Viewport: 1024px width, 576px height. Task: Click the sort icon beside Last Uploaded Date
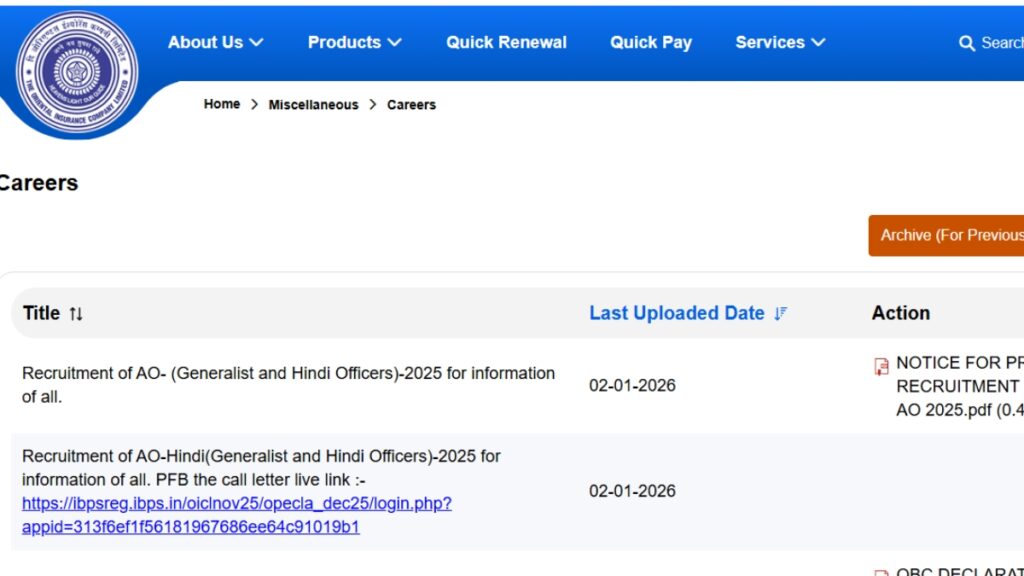click(x=781, y=314)
